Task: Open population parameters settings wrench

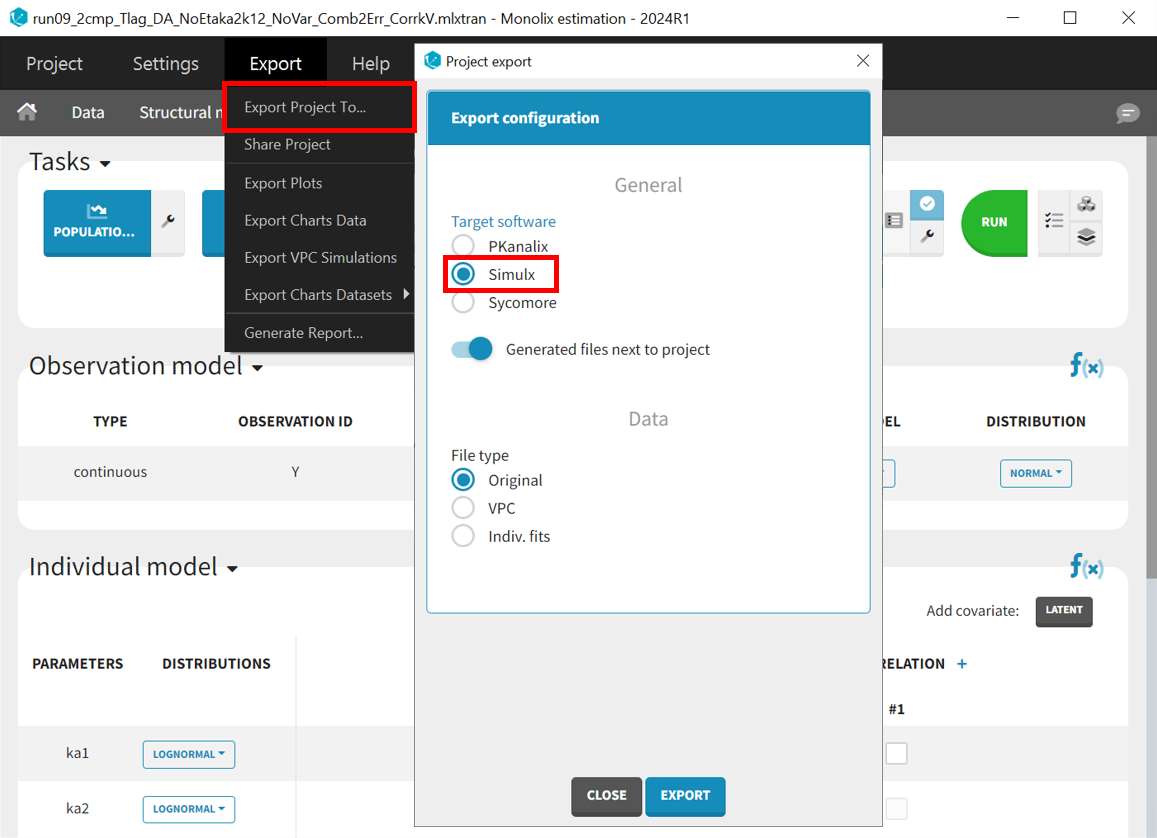Action: (x=168, y=222)
